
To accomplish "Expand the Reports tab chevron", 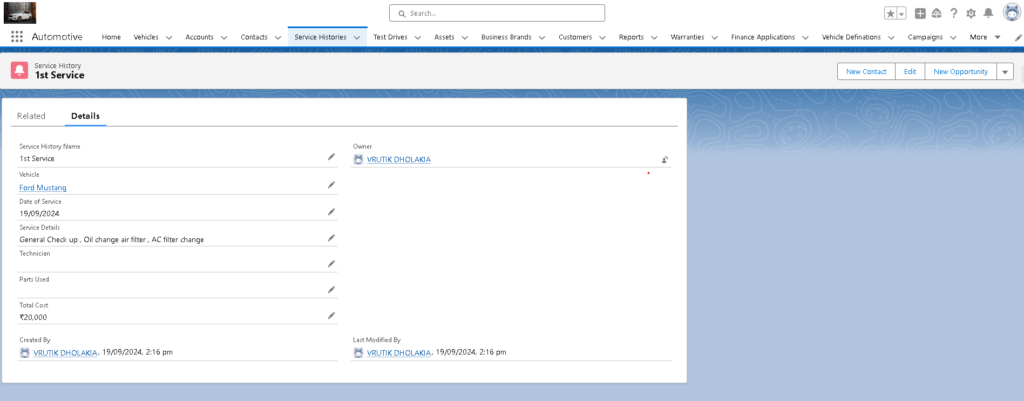I will pyautogui.click(x=654, y=37).
